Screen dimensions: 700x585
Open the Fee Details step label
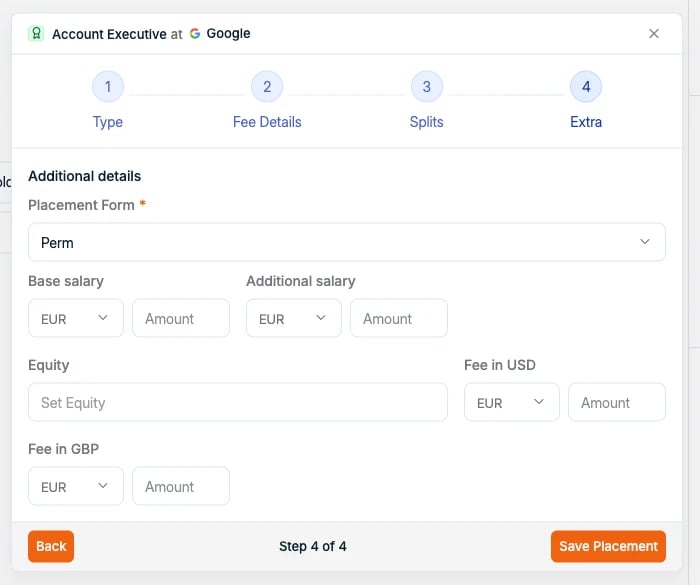(x=267, y=122)
